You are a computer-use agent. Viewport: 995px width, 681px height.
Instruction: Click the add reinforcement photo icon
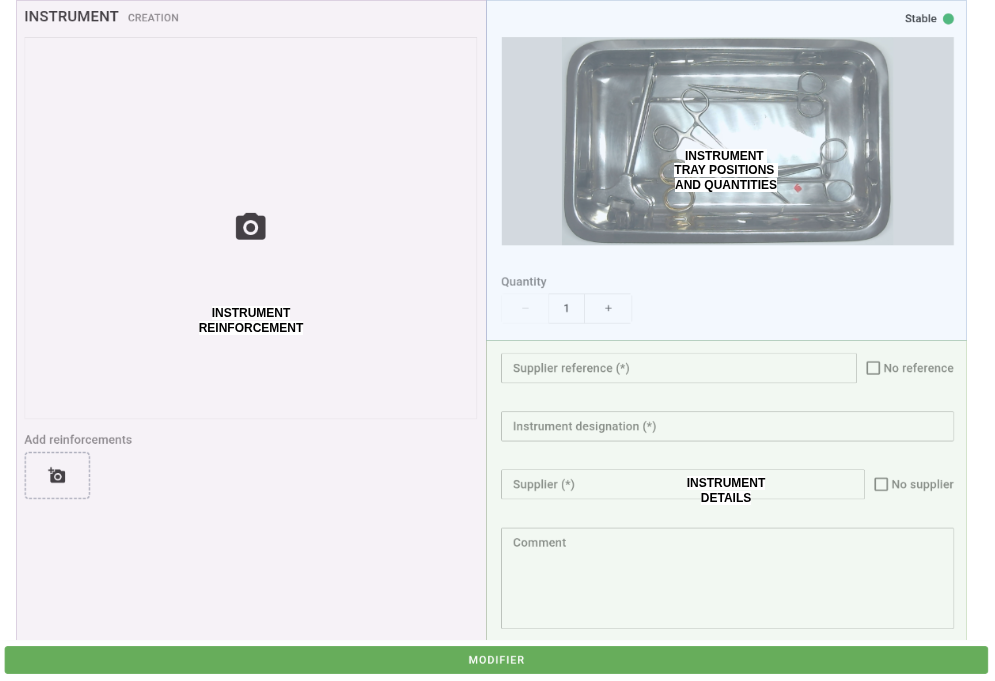pos(57,476)
